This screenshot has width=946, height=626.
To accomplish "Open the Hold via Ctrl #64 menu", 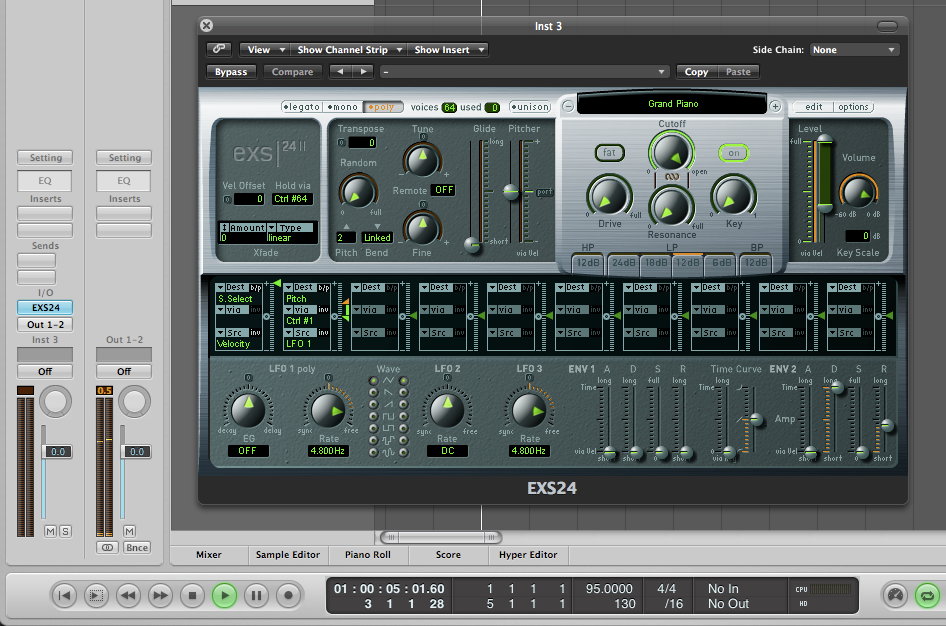I will pos(291,198).
